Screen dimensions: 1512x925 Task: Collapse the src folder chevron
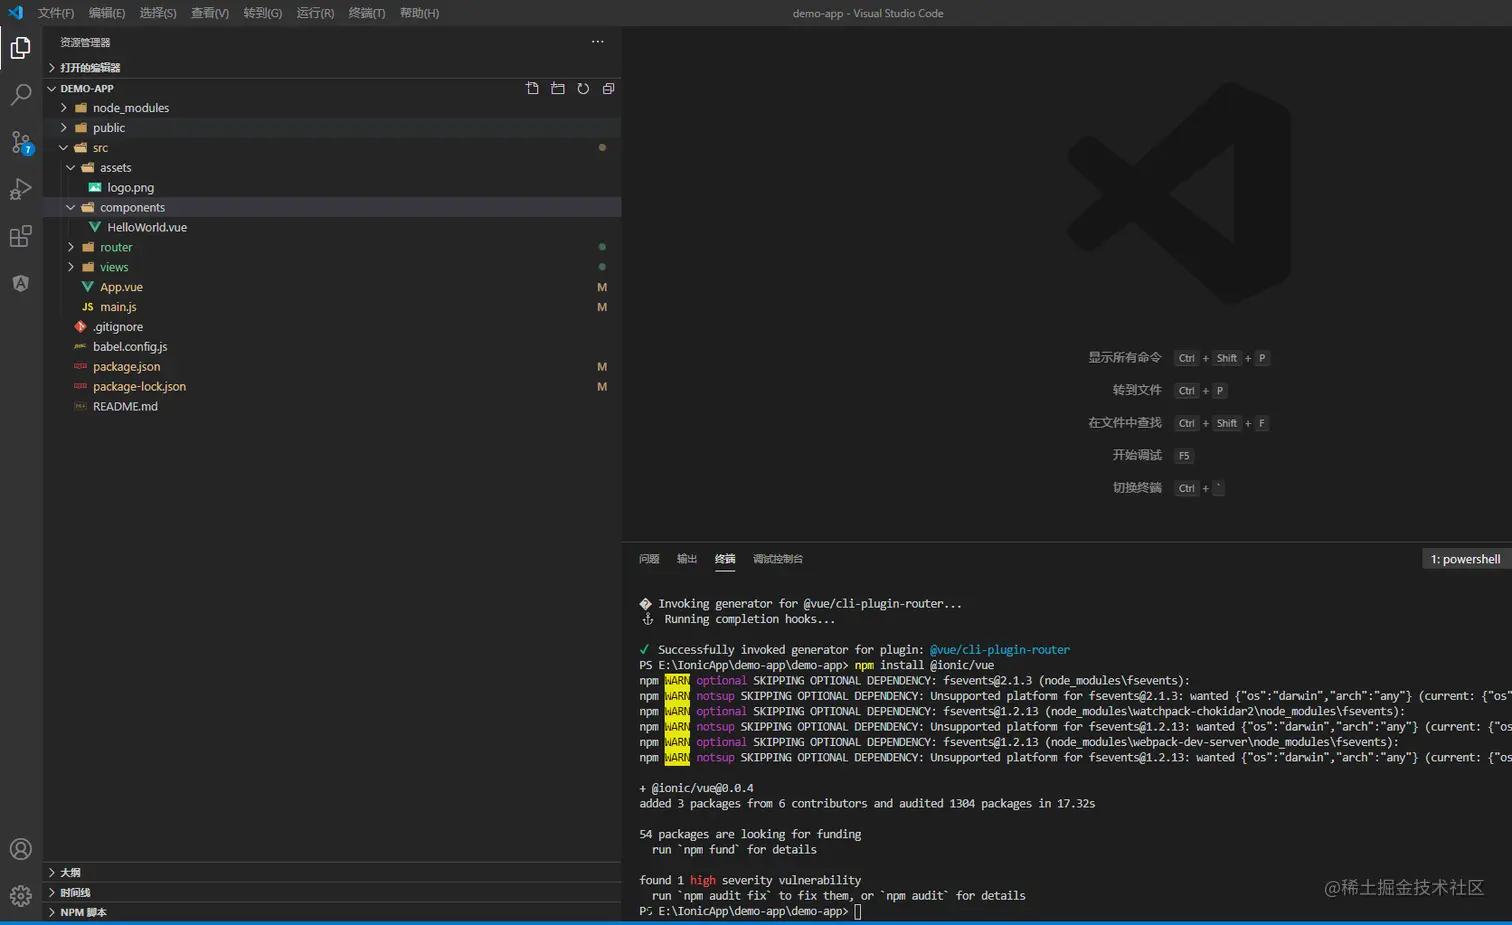coord(64,148)
